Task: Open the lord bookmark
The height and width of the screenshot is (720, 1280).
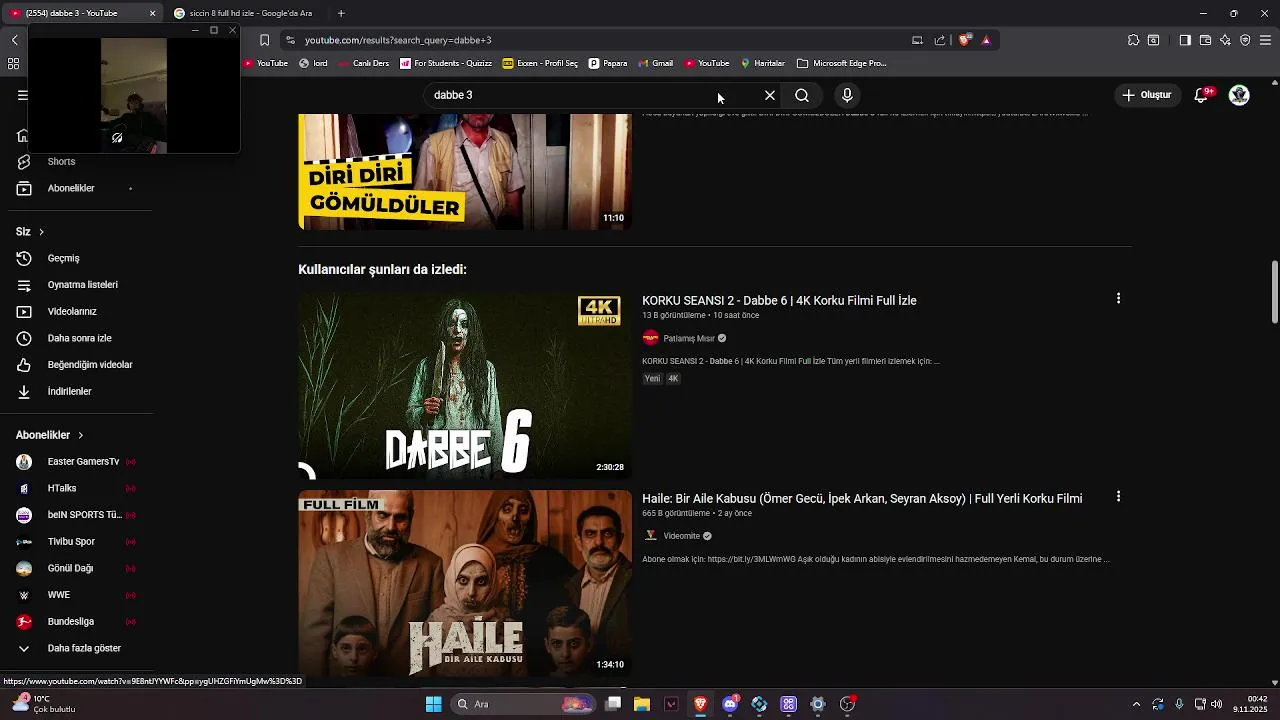Action: [312, 63]
